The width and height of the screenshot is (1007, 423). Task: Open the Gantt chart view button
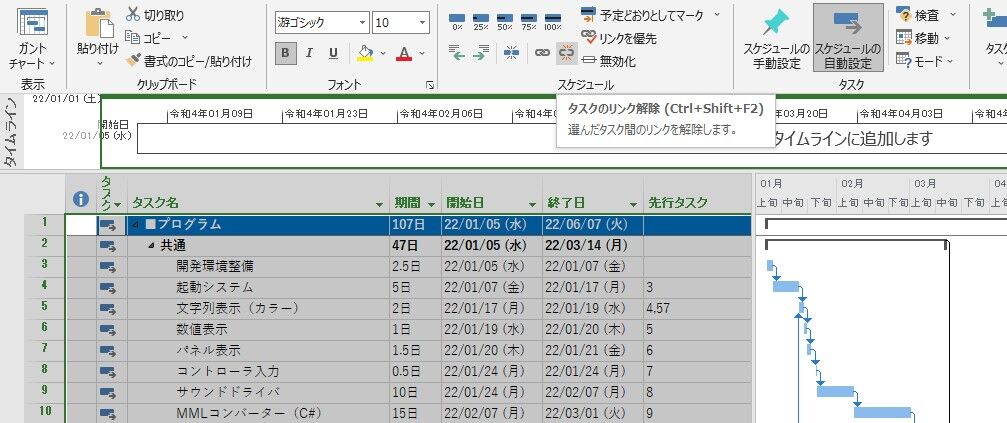coord(31,39)
